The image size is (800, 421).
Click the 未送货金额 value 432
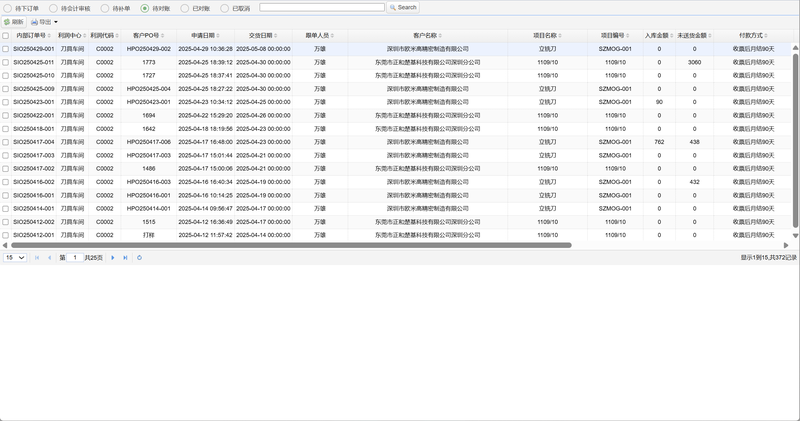coord(694,182)
